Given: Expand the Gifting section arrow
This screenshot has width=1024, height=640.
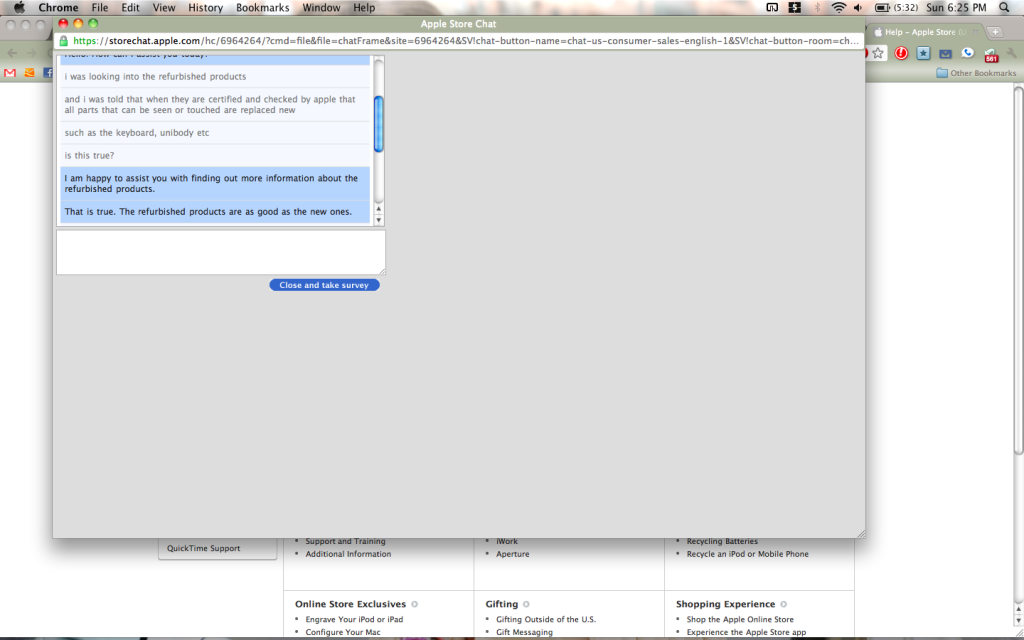Looking at the screenshot, I should click(x=526, y=604).
